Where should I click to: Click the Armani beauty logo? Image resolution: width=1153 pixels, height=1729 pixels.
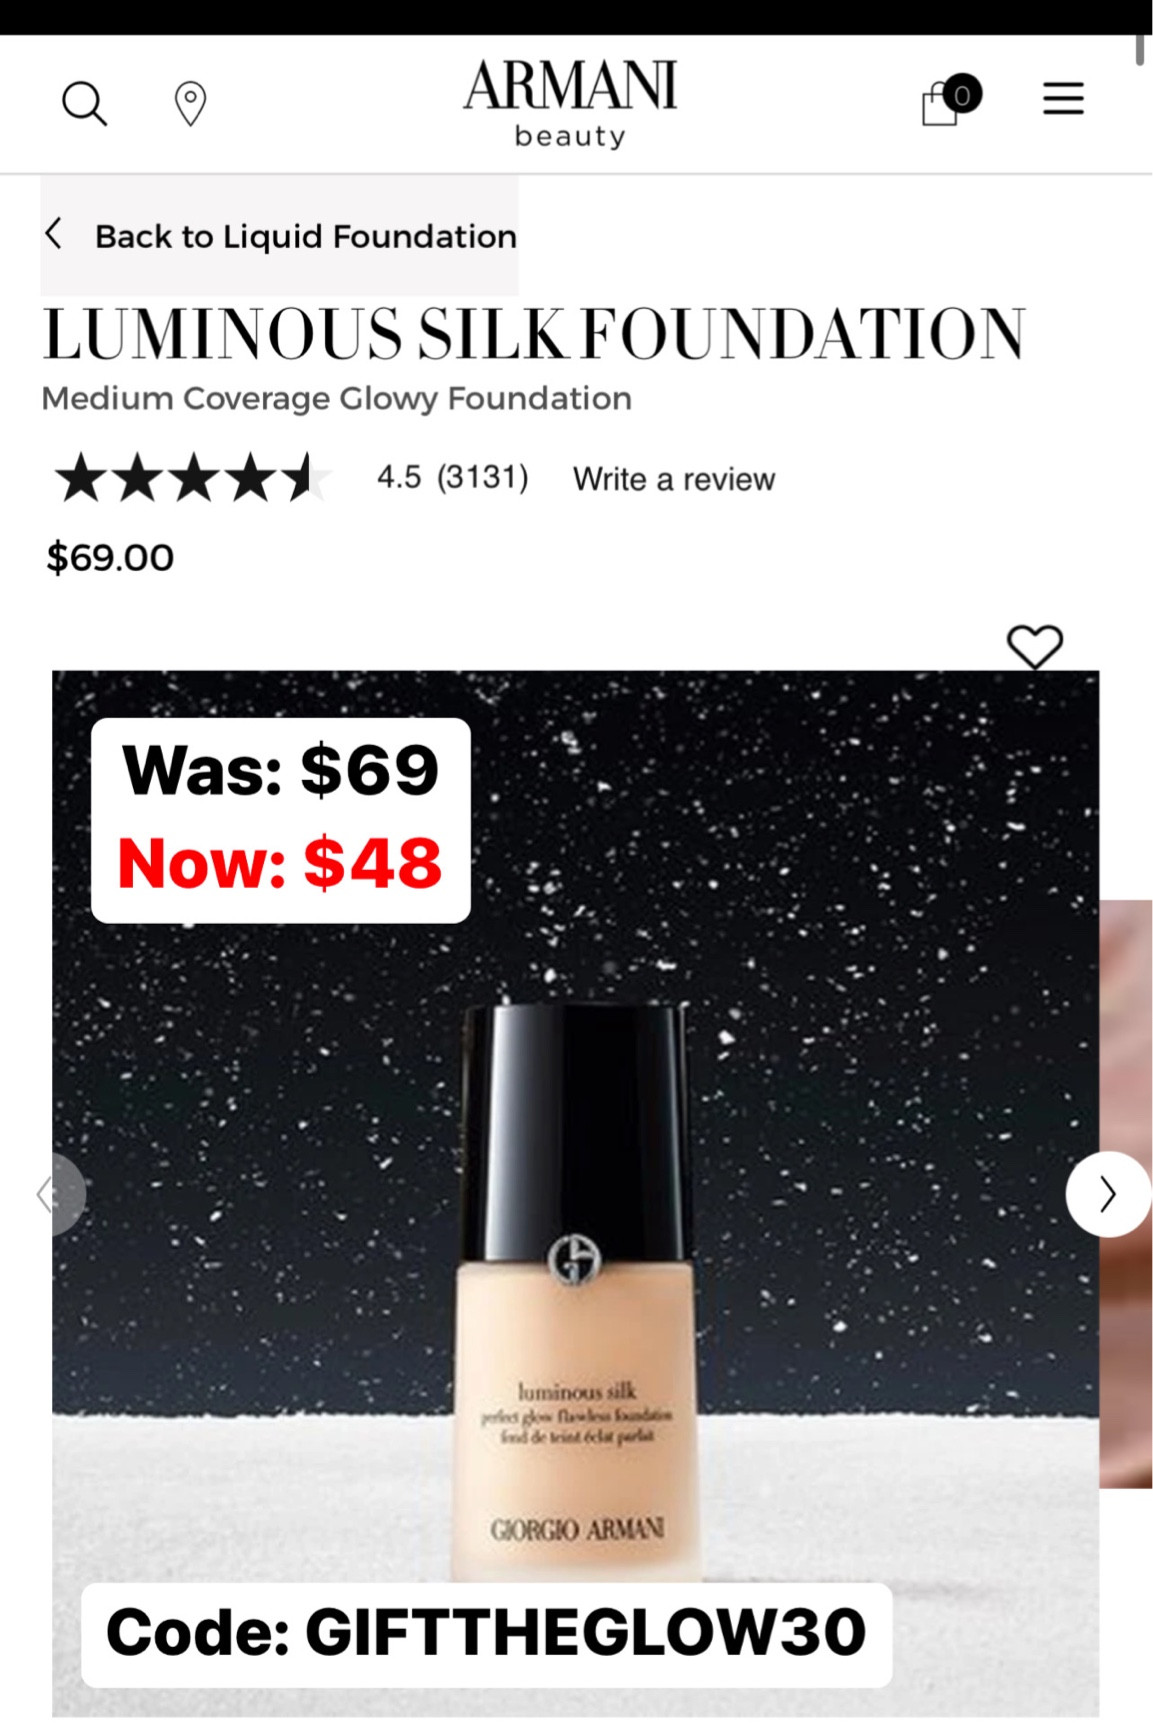pos(570,103)
